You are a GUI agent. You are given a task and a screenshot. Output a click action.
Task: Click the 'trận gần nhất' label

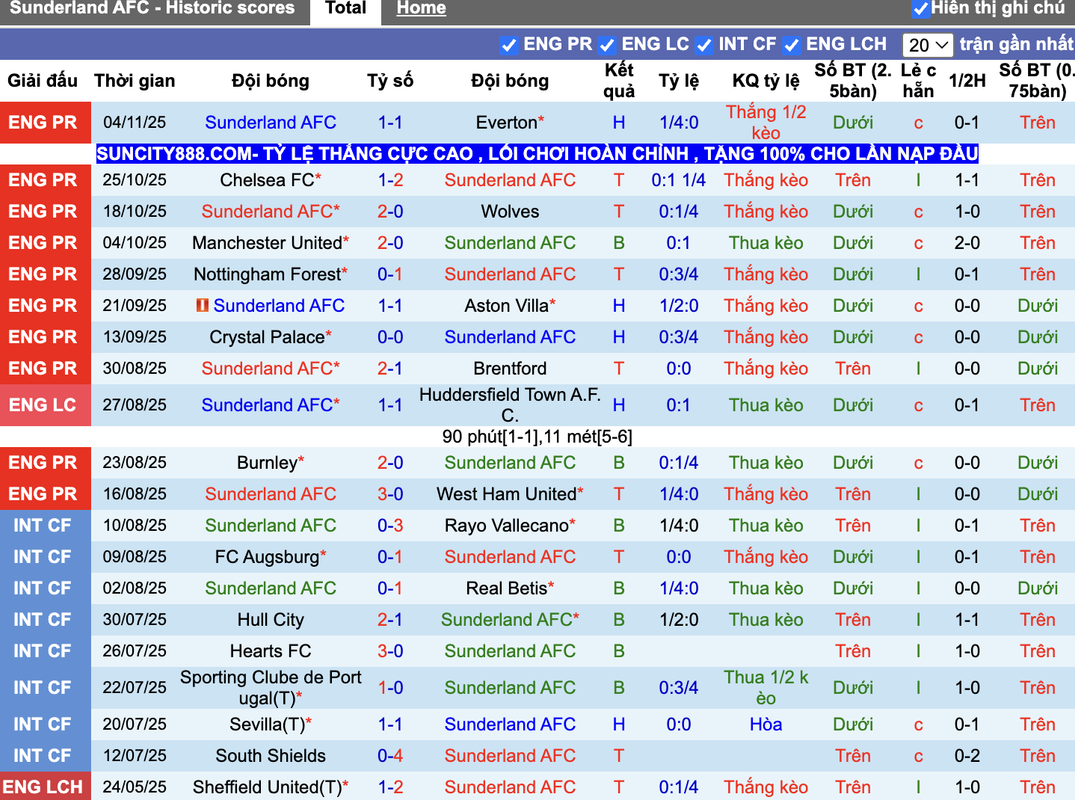tap(1016, 45)
